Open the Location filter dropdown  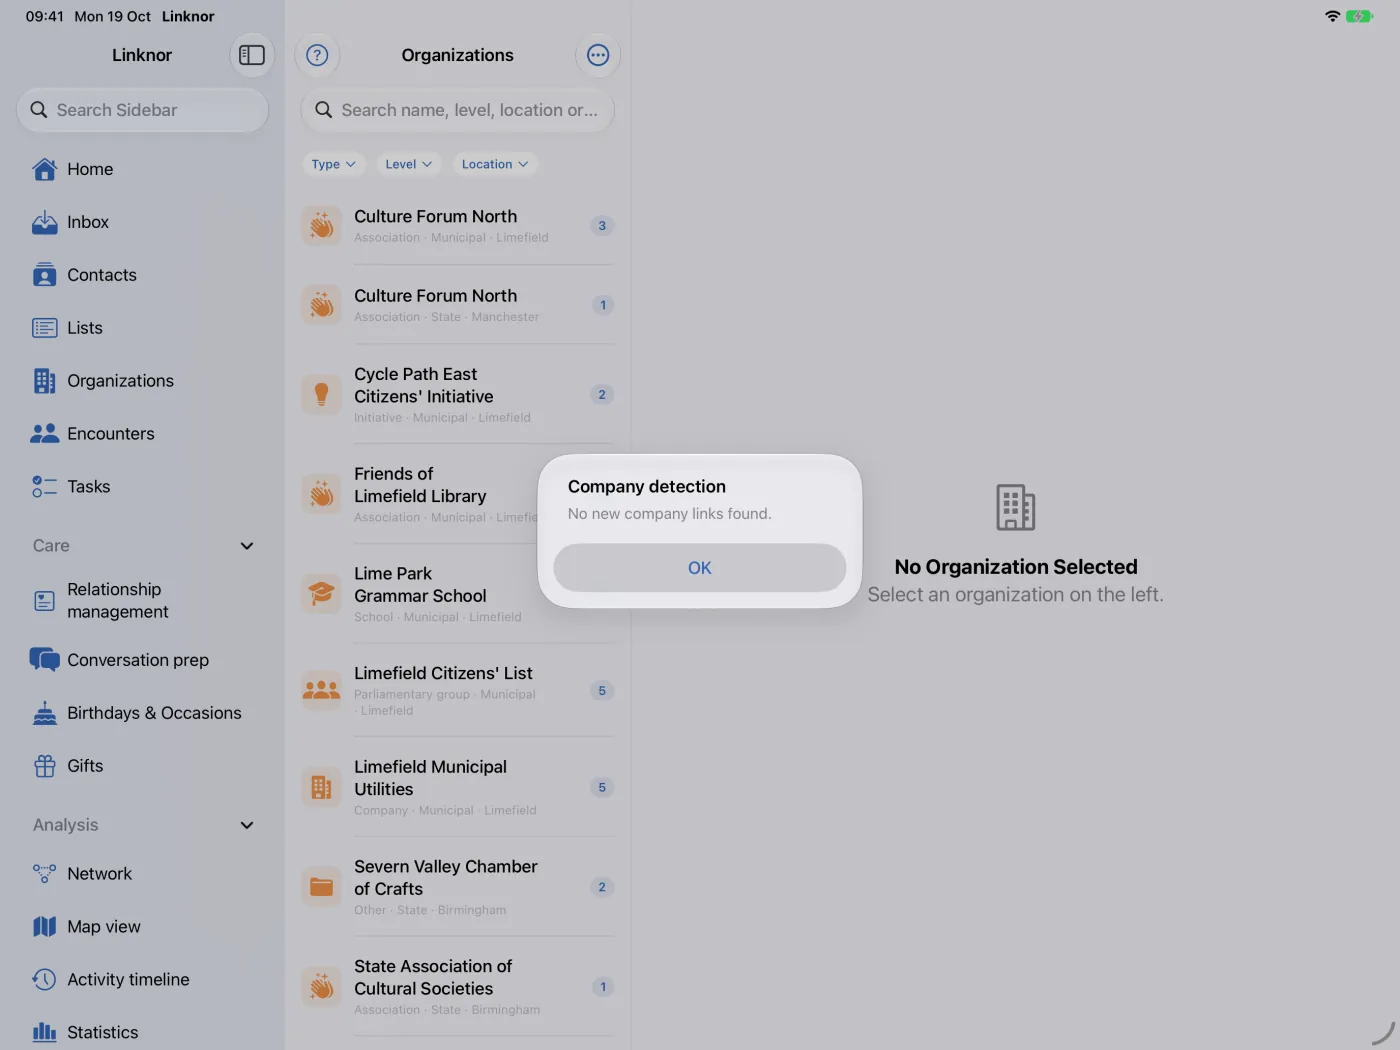pyautogui.click(x=495, y=164)
